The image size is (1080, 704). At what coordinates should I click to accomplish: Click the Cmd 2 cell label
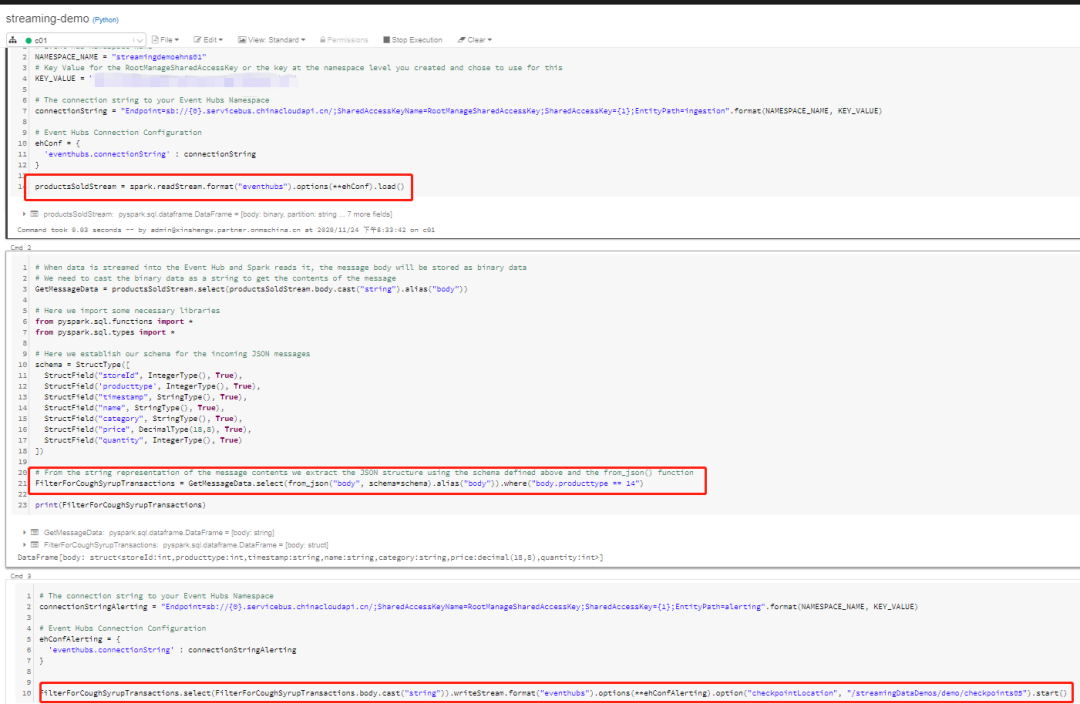tap(21, 247)
